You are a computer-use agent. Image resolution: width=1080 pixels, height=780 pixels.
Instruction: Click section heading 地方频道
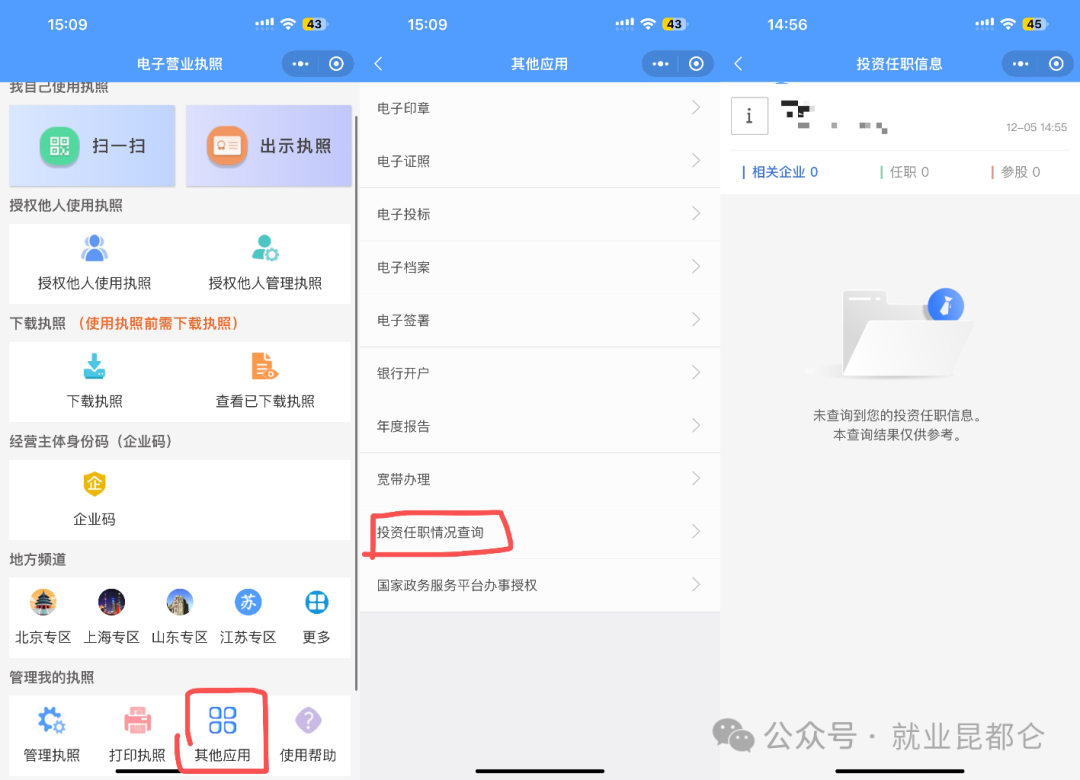38,560
